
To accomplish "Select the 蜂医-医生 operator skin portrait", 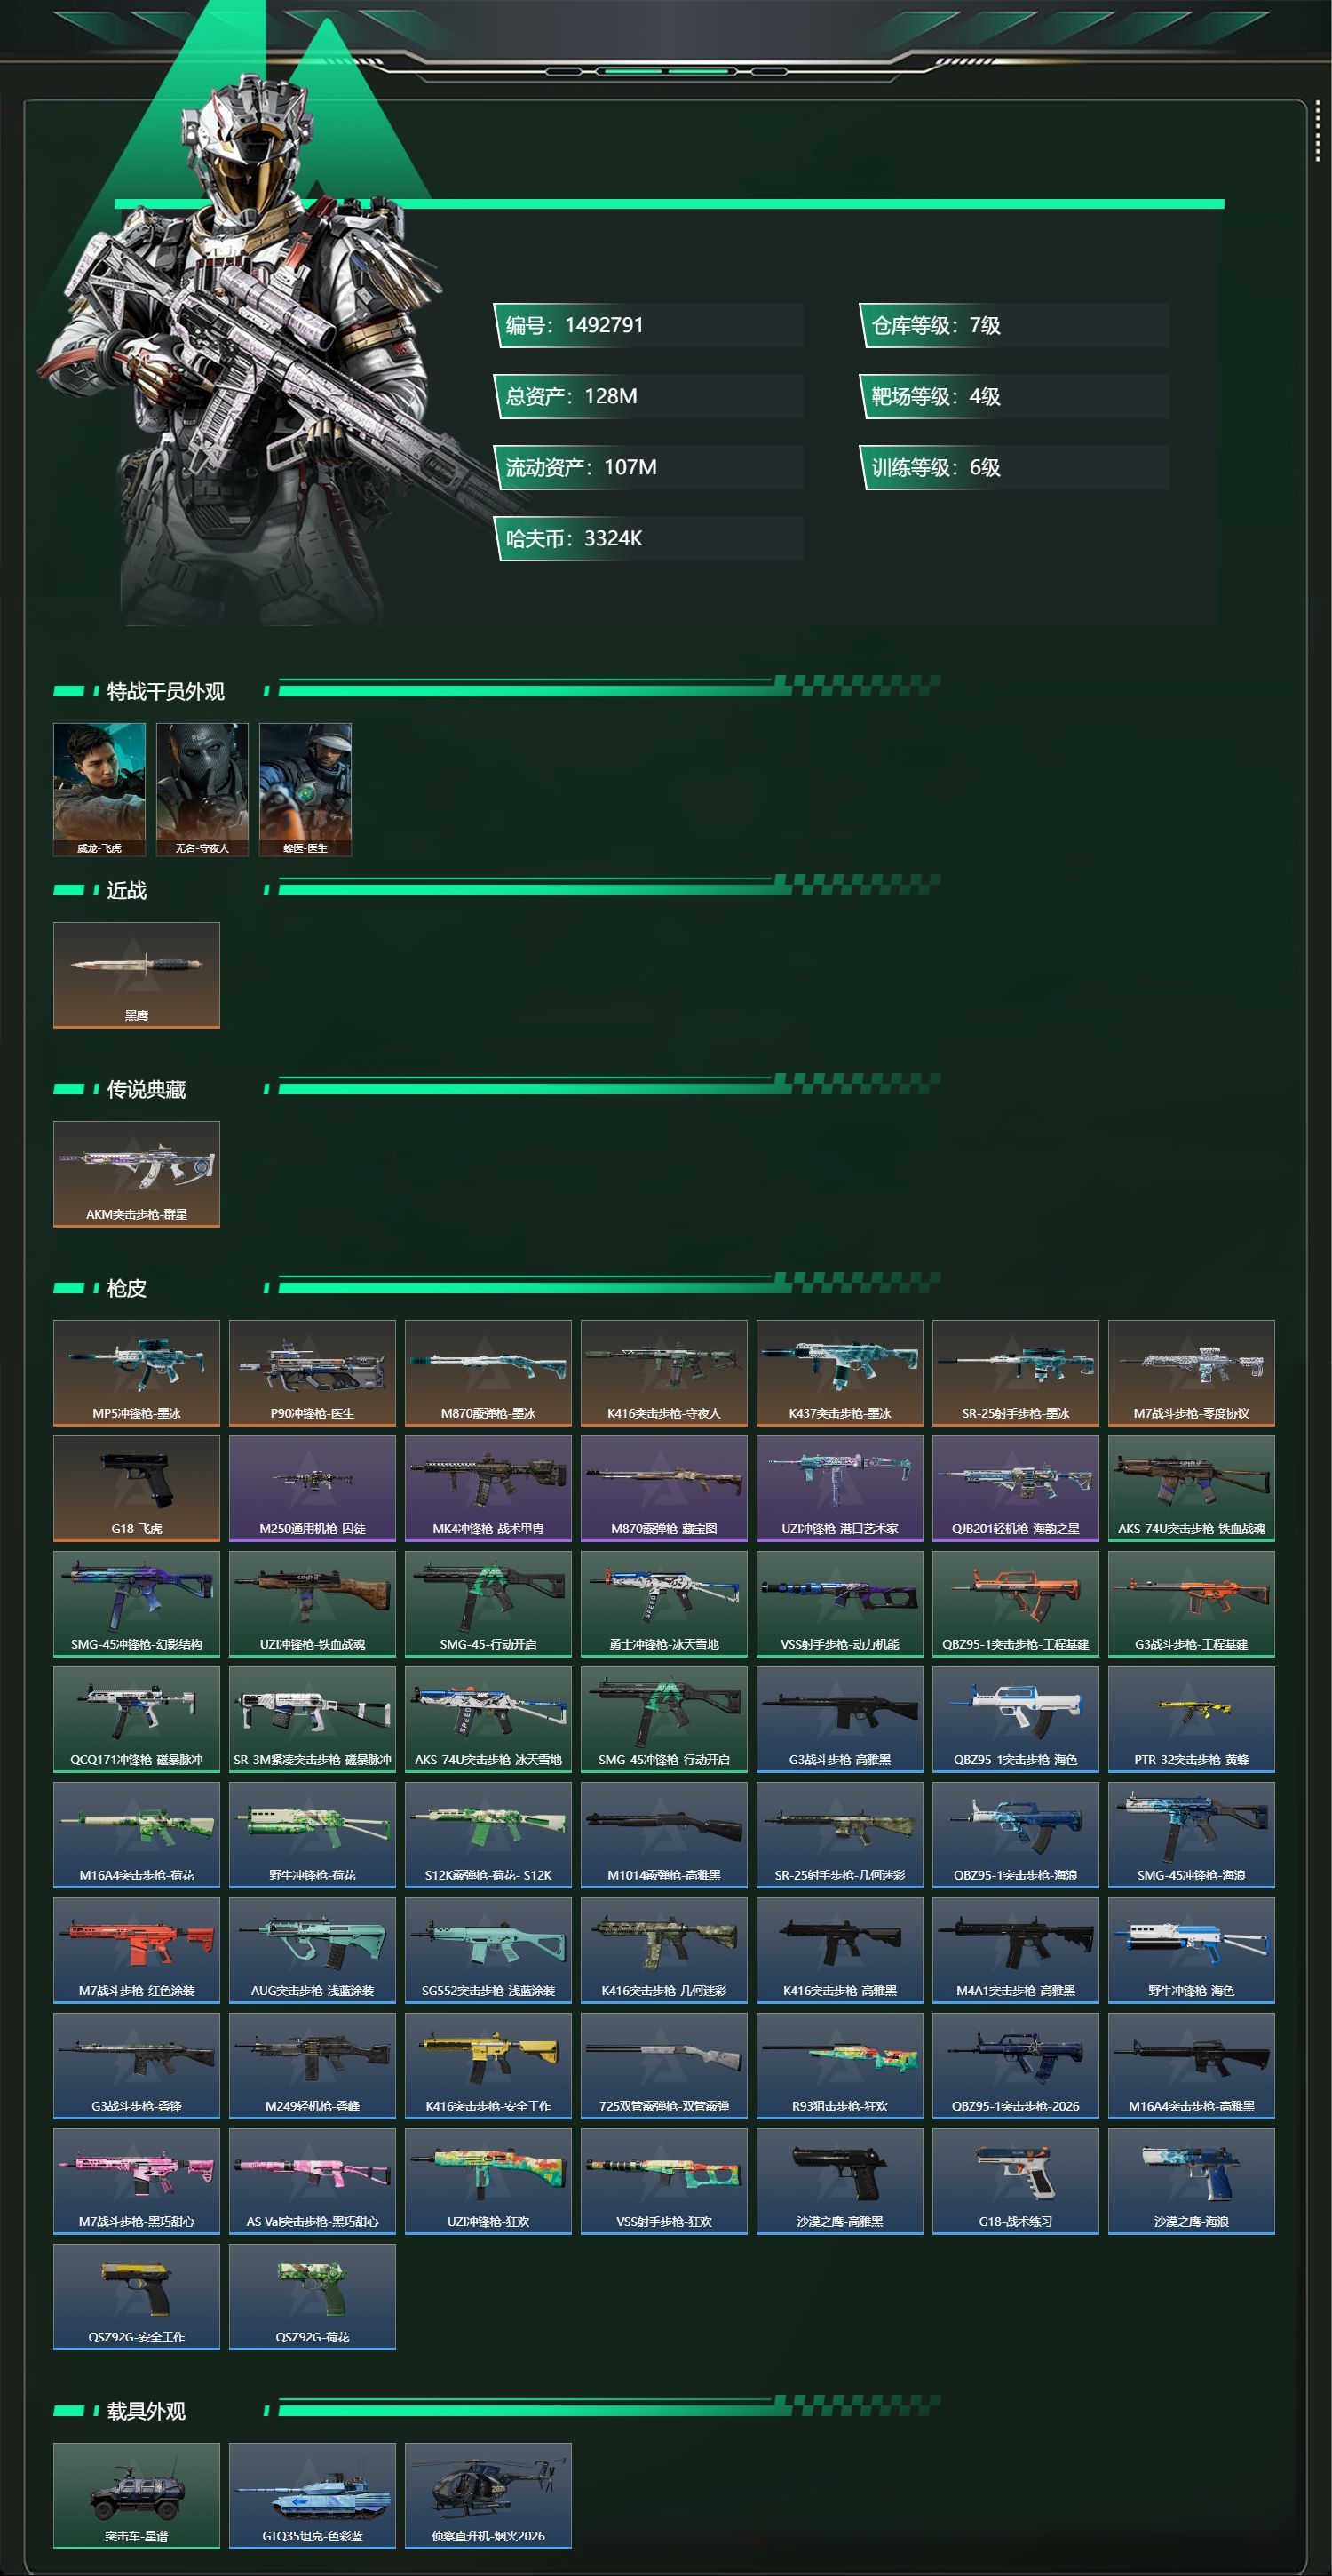I will pyautogui.click(x=305, y=789).
